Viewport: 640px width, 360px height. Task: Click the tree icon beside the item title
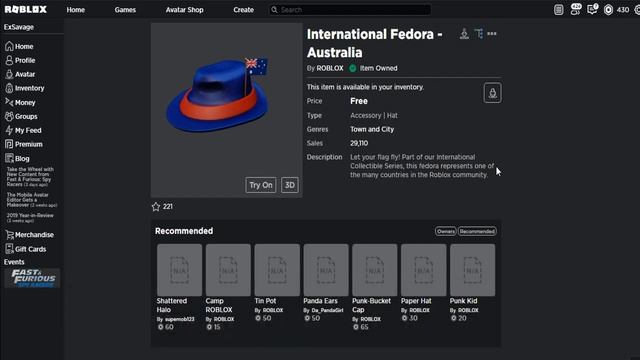click(479, 33)
